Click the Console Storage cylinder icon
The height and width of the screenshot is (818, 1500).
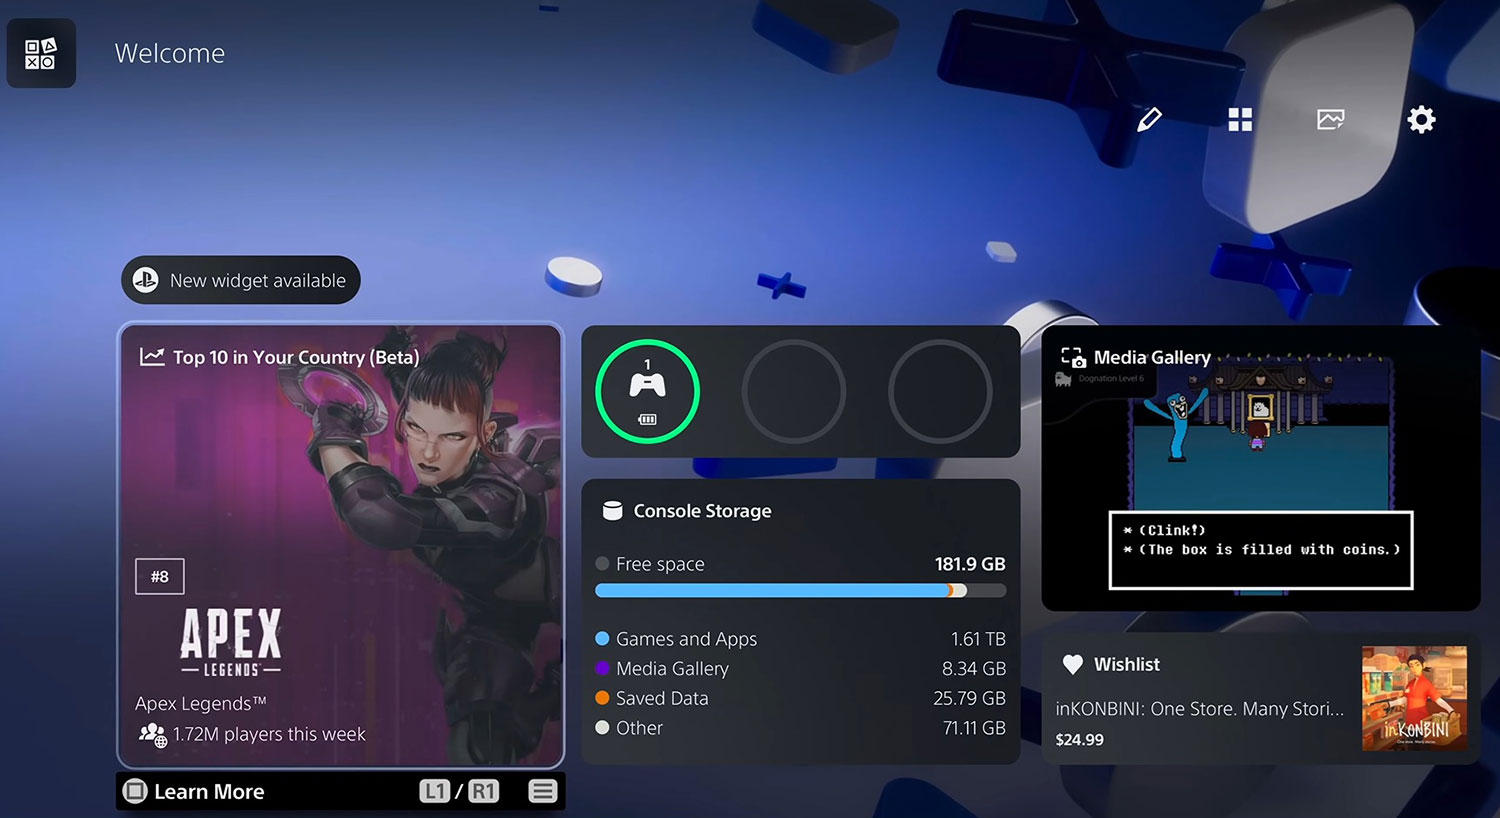[x=612, y=511]
